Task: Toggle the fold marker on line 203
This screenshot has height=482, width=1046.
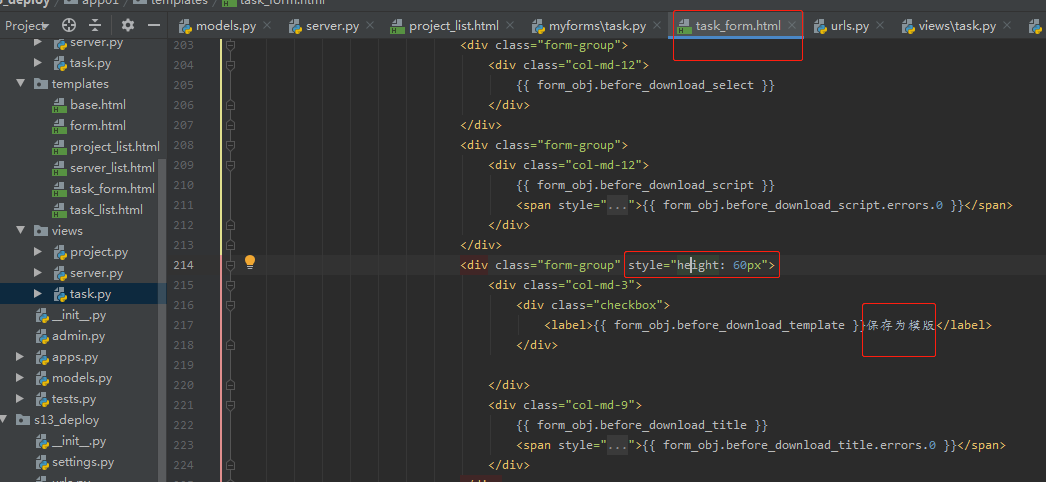Action: pos(230,45)
